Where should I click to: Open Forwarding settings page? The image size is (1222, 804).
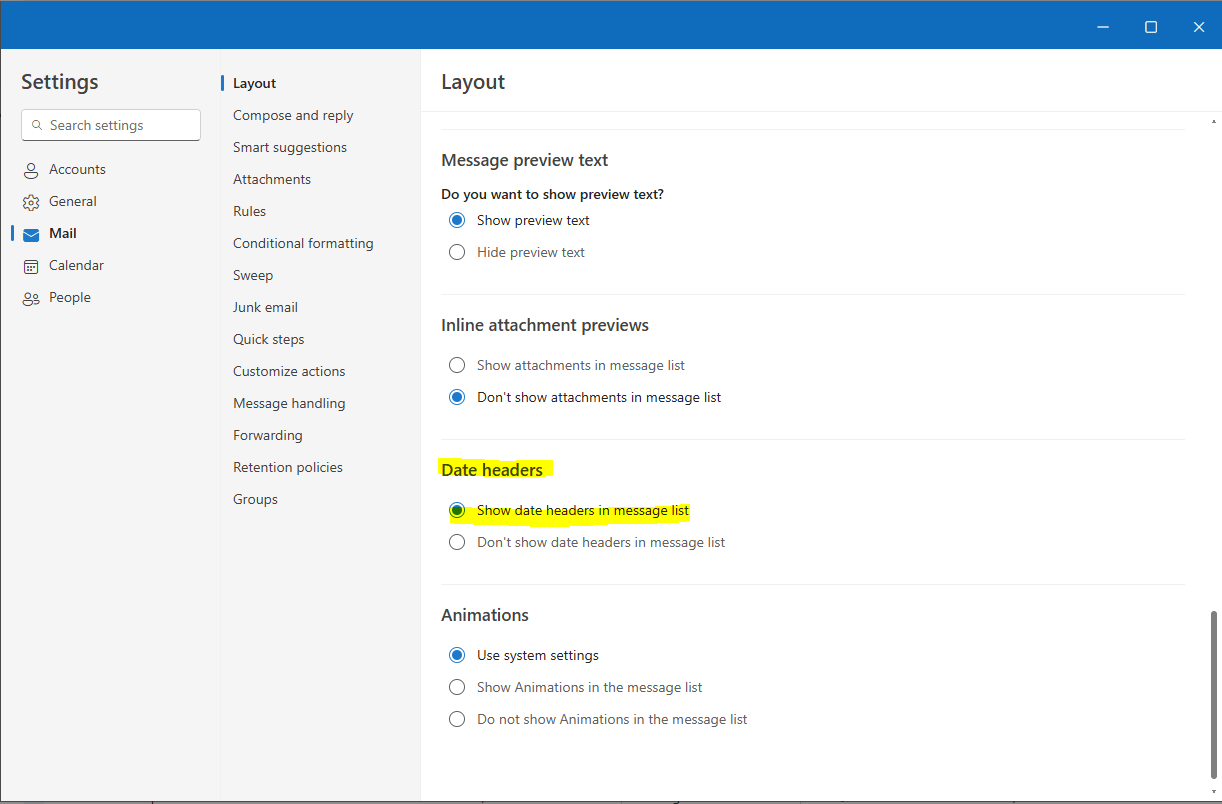(x=267, y=436)
